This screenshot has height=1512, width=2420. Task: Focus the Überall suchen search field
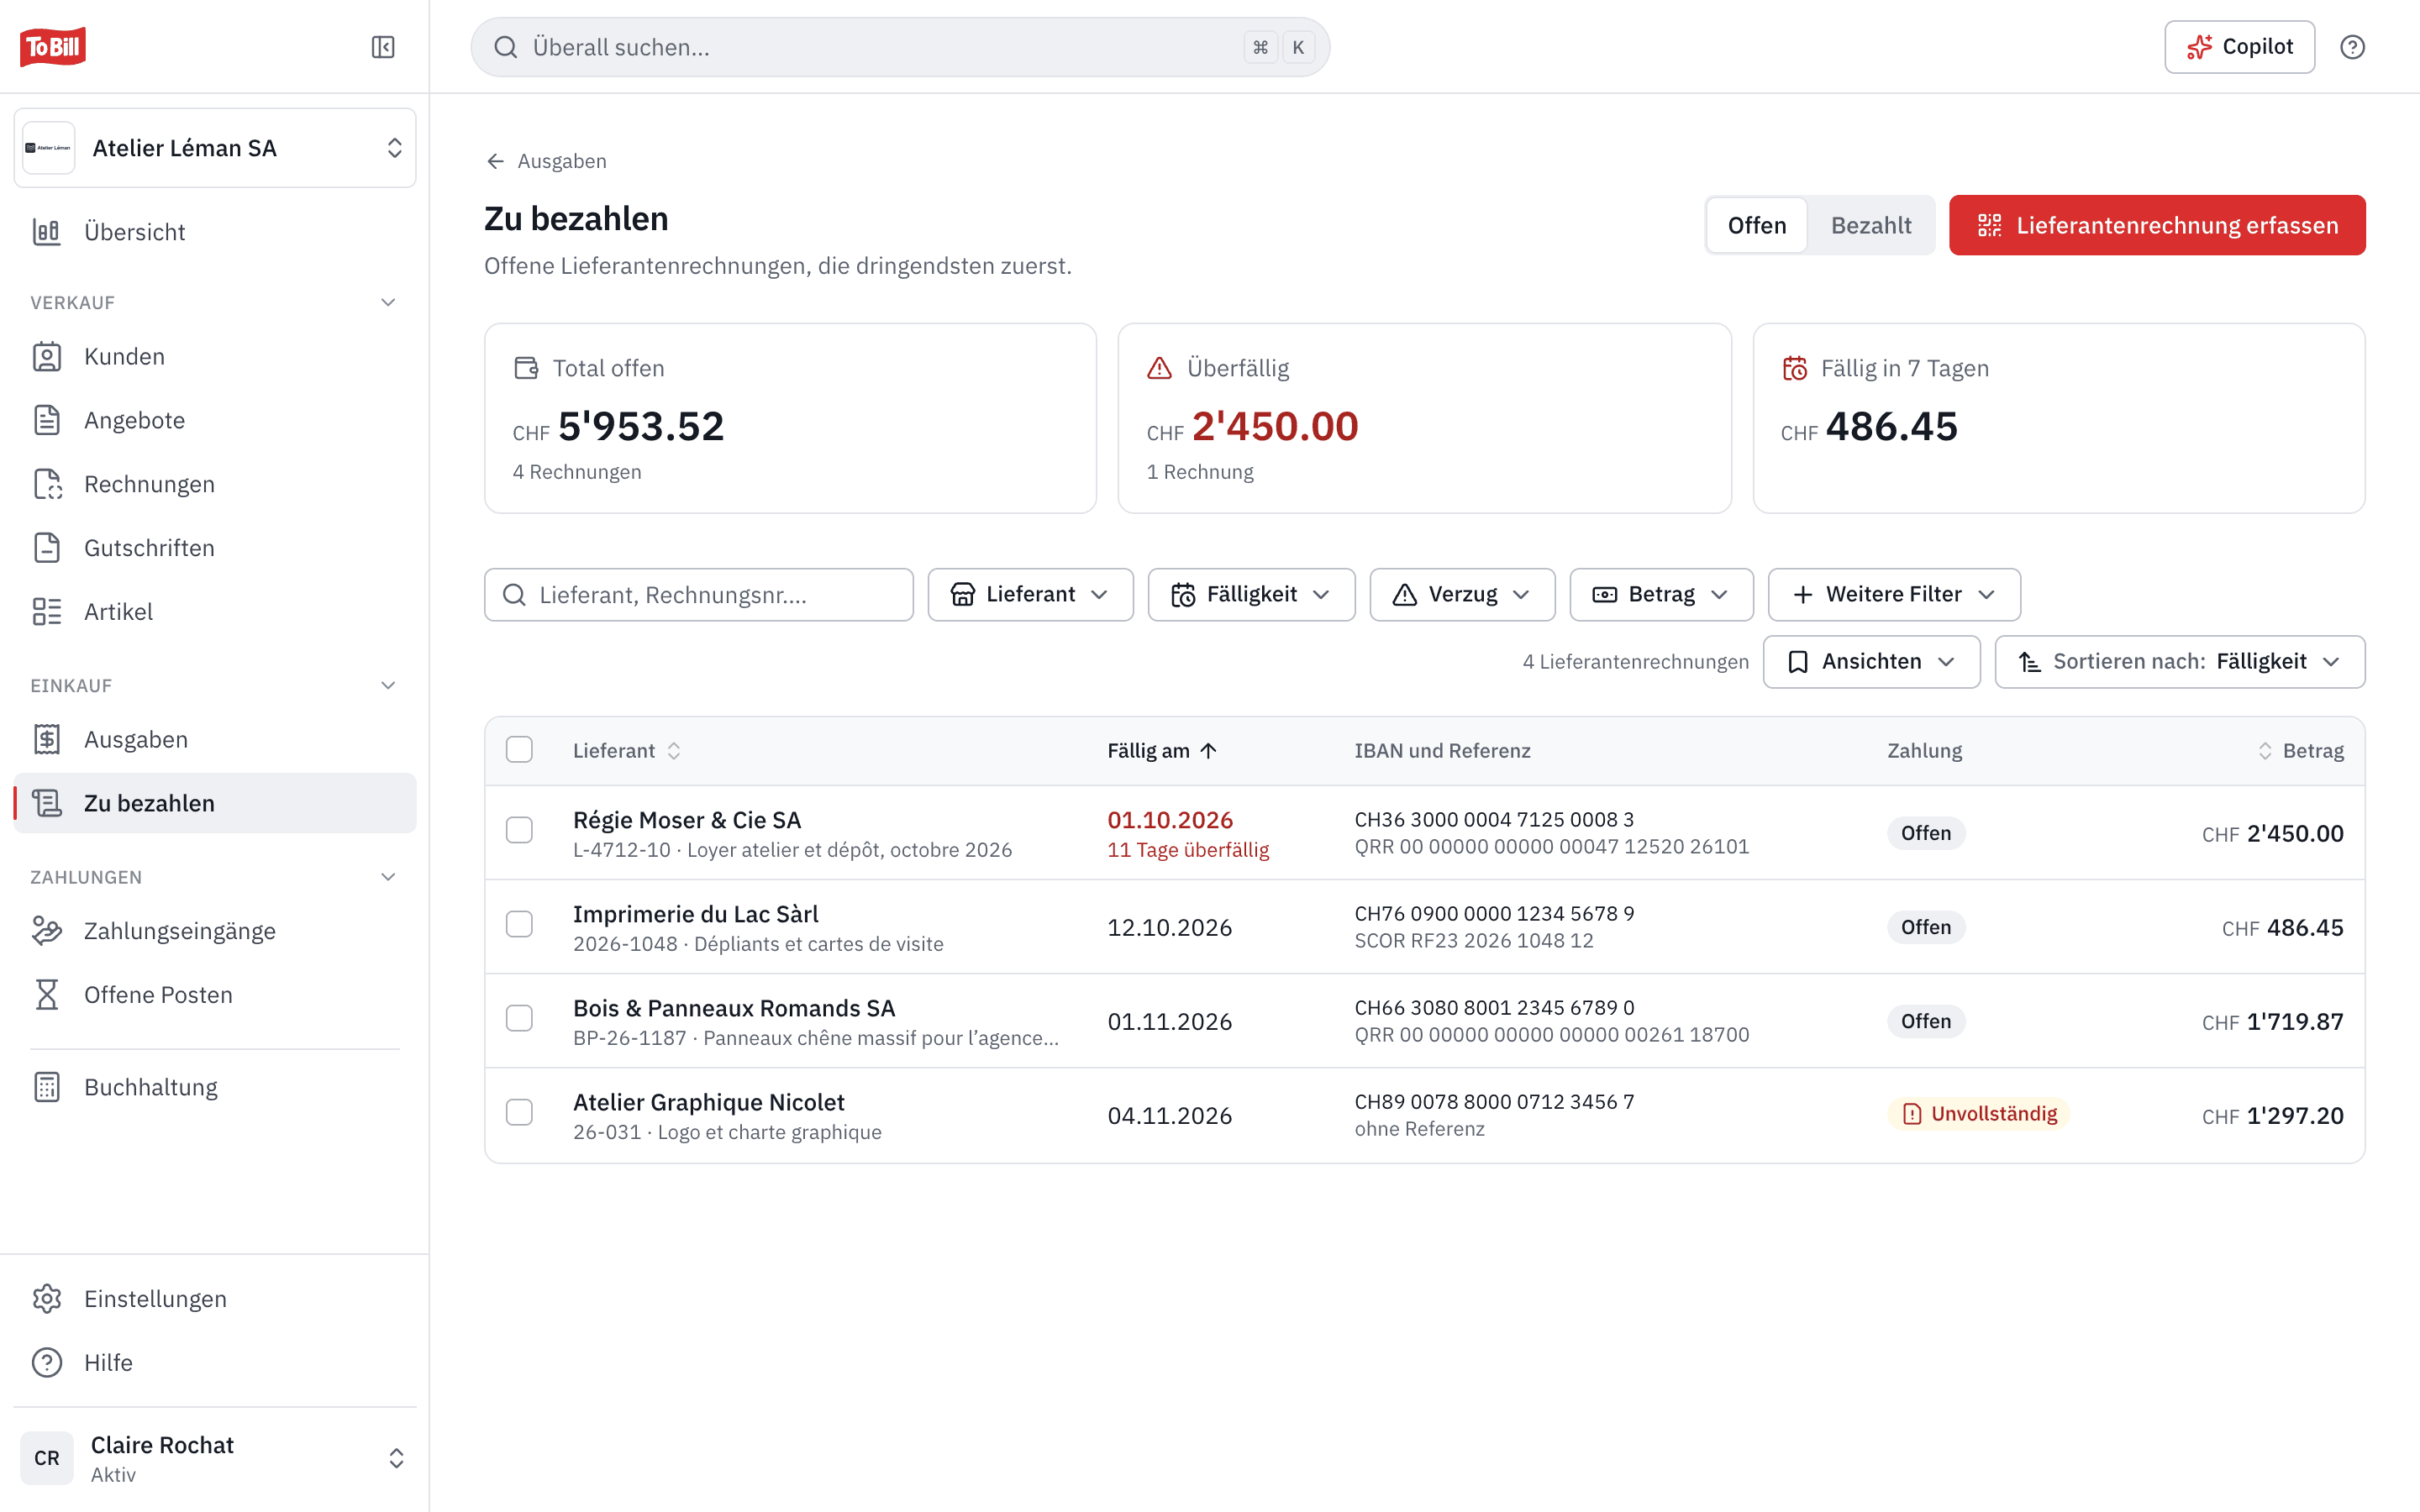click(x=900, y=47)
